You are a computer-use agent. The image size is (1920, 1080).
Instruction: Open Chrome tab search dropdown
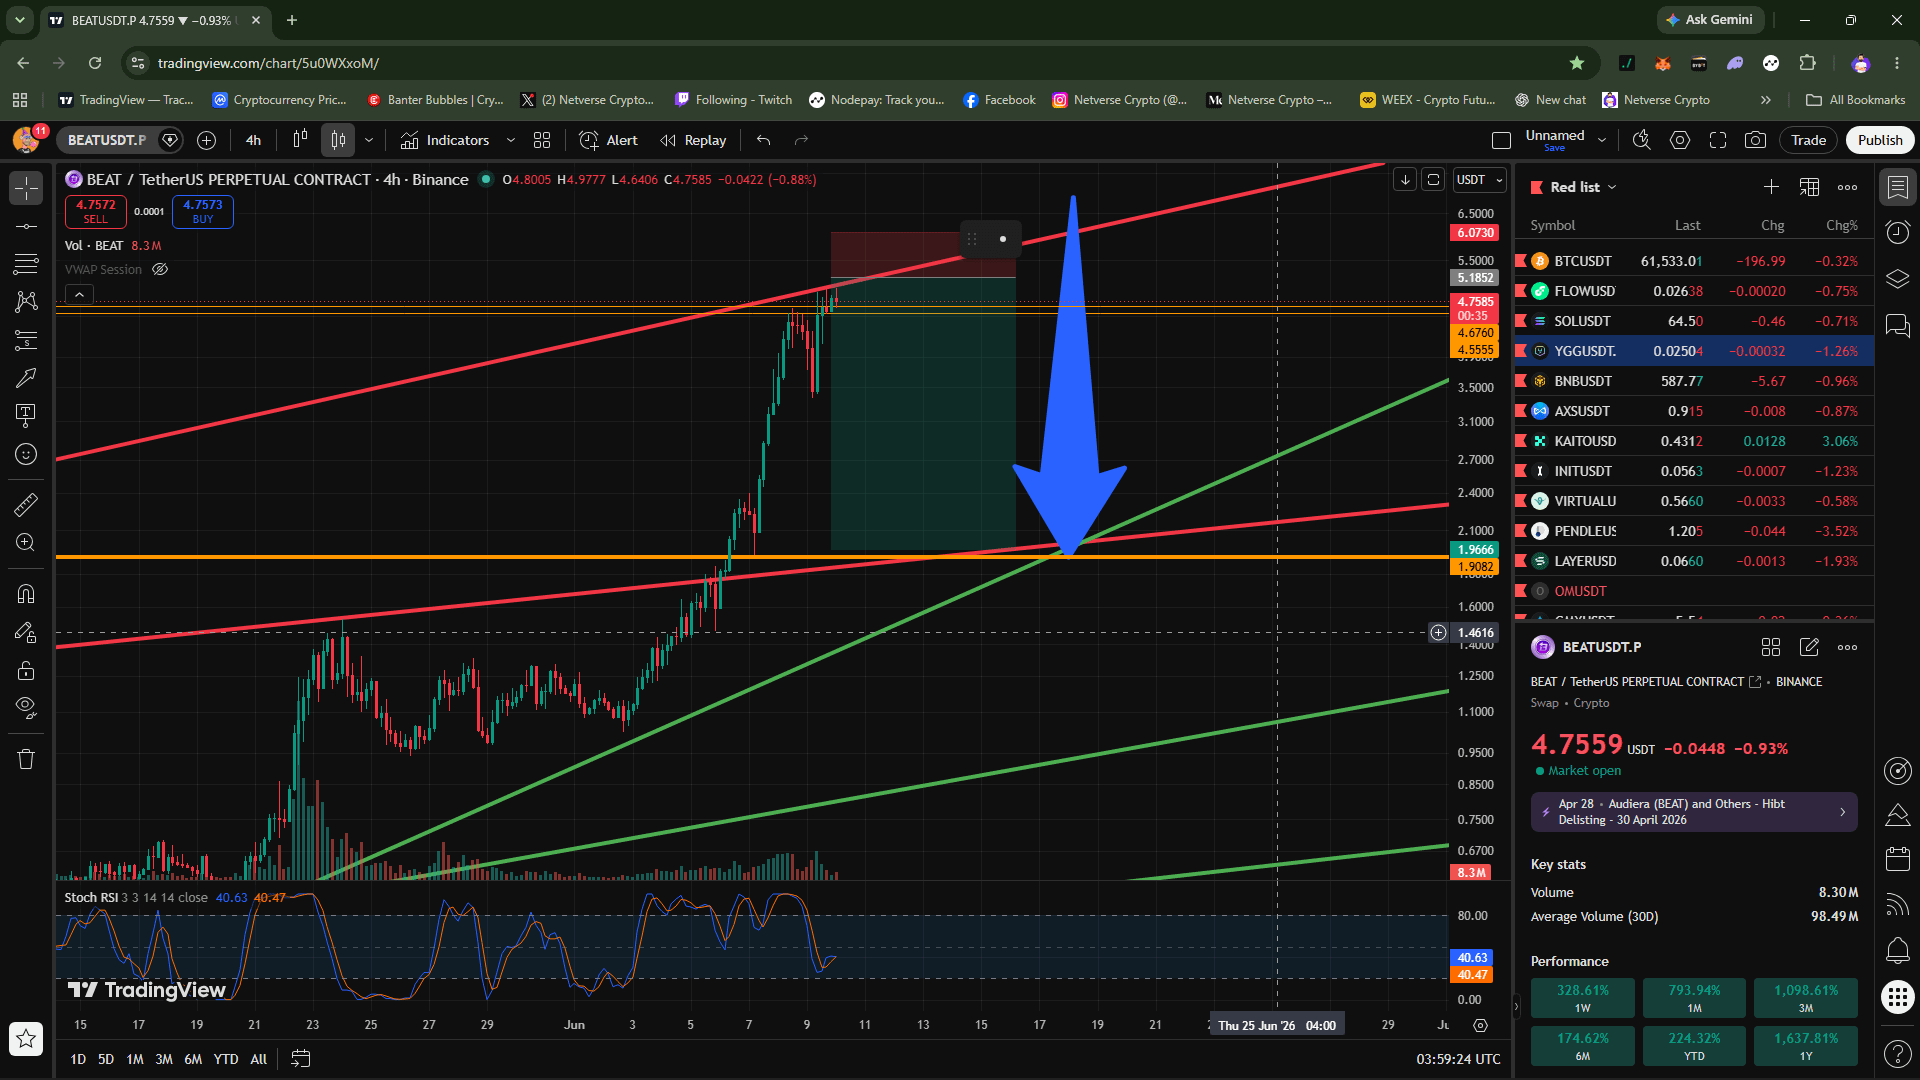[19, 20]
